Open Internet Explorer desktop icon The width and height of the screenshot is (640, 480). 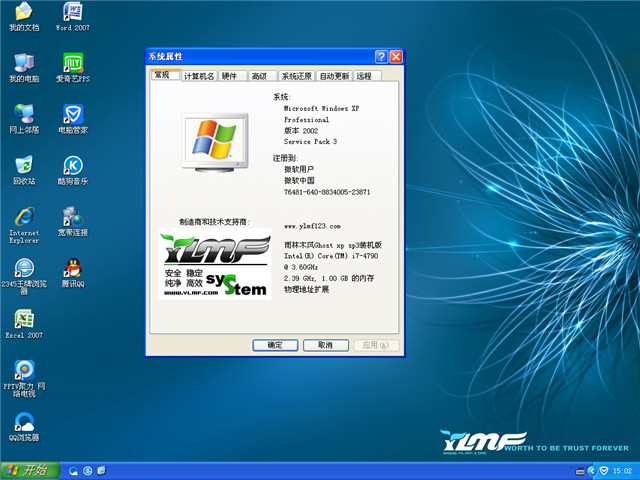pos(24,225)
